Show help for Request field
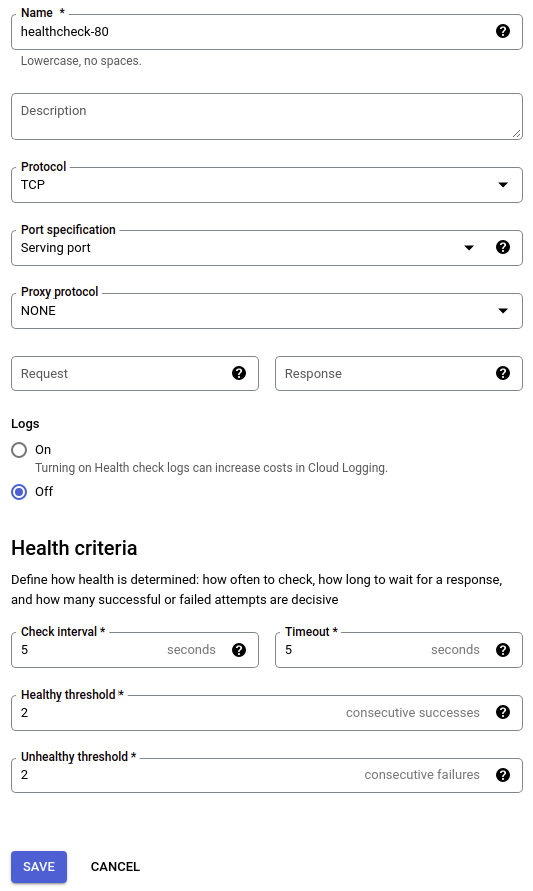 click(239, 373)
